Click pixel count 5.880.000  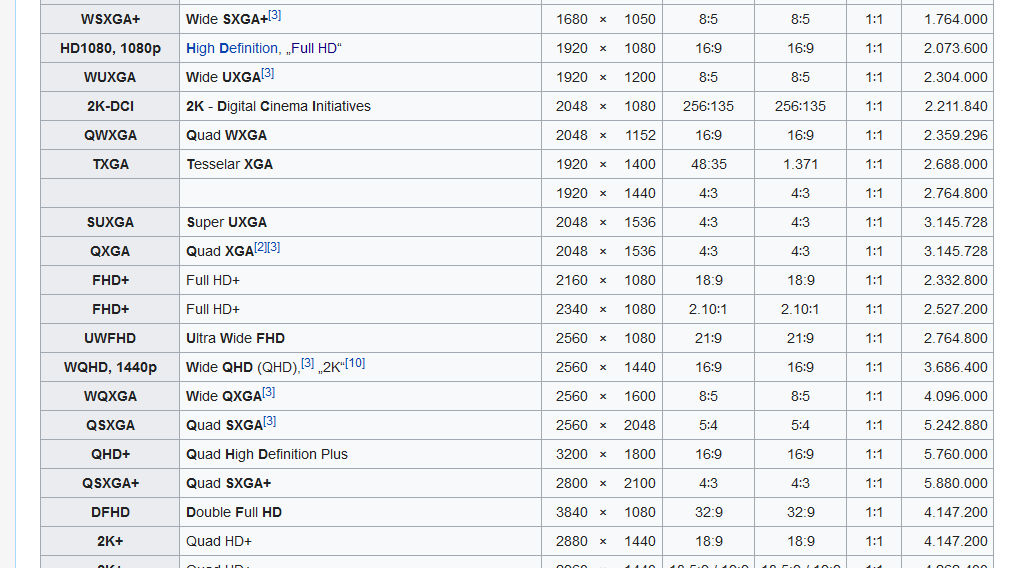tap(955, 483)
